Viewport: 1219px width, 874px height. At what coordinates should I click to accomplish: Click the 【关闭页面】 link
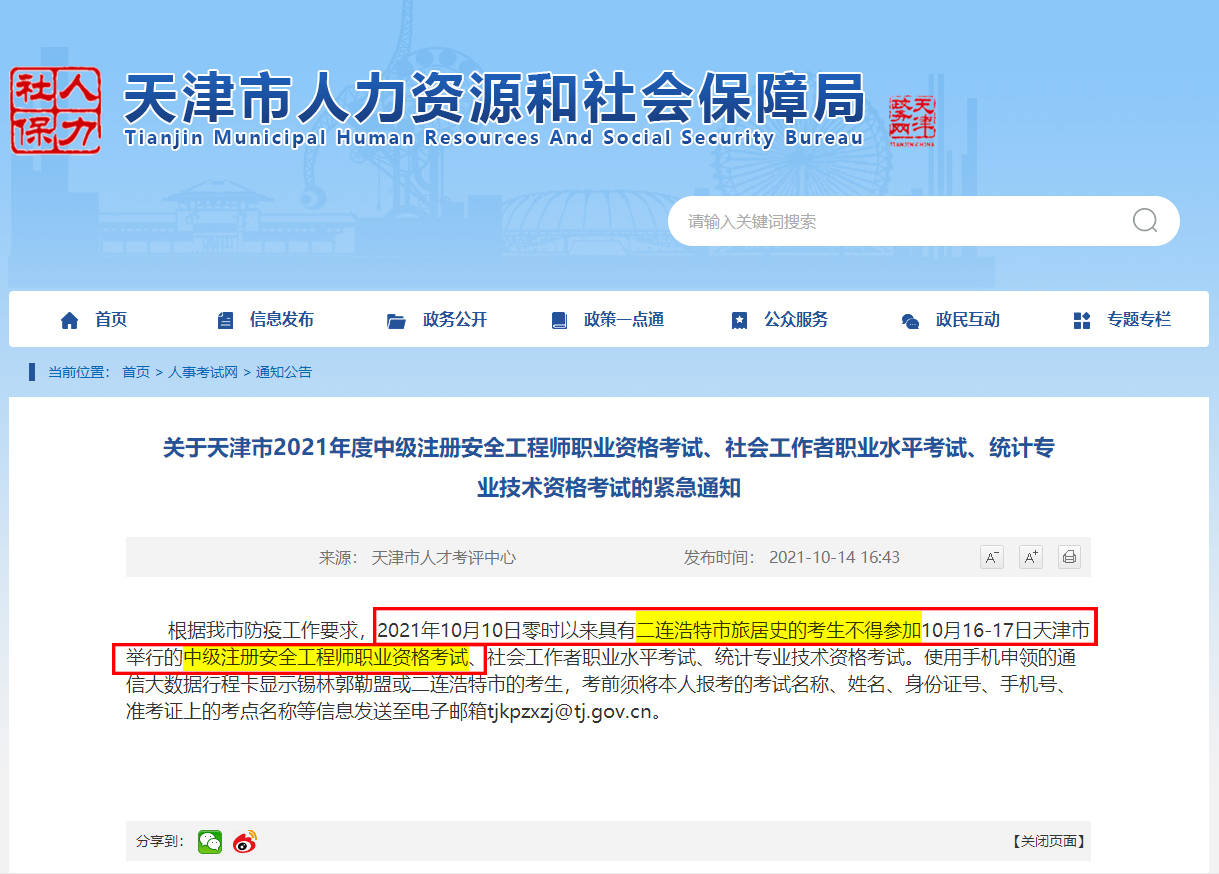coord(1048,842)
